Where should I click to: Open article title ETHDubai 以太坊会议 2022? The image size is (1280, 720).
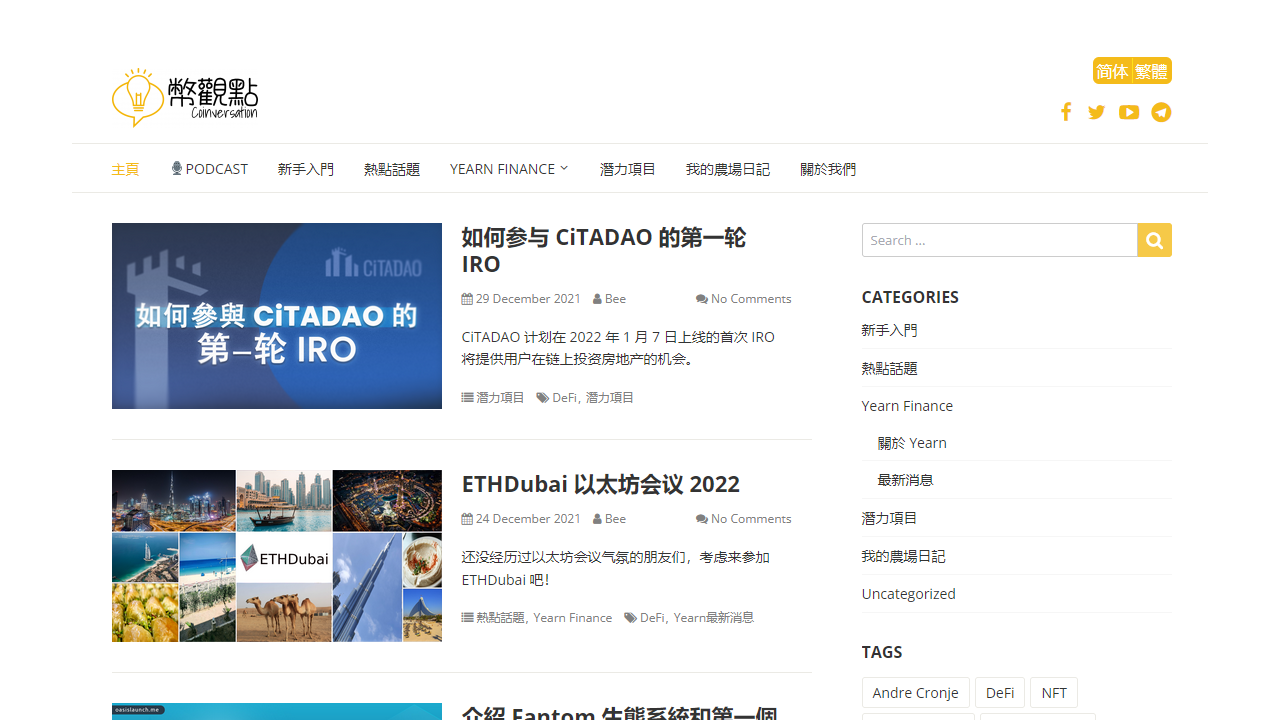[601, 484]
